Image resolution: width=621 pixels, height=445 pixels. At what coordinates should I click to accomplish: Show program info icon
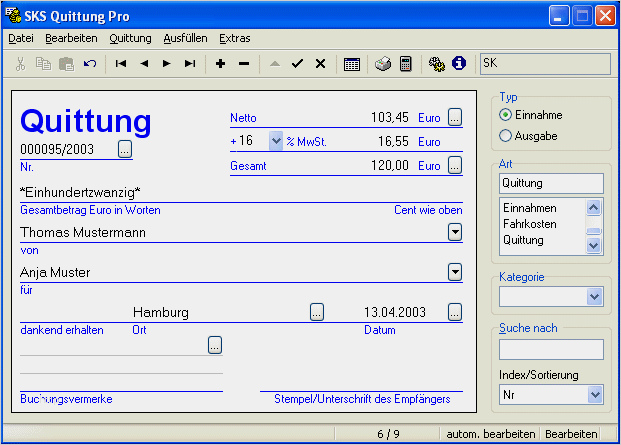(459, 64)
